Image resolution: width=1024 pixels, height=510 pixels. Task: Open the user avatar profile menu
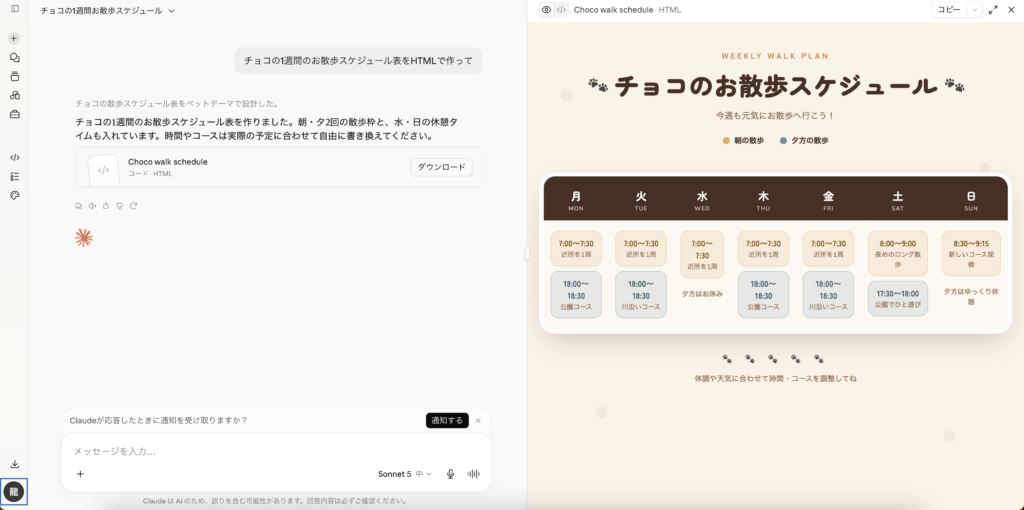14,491
